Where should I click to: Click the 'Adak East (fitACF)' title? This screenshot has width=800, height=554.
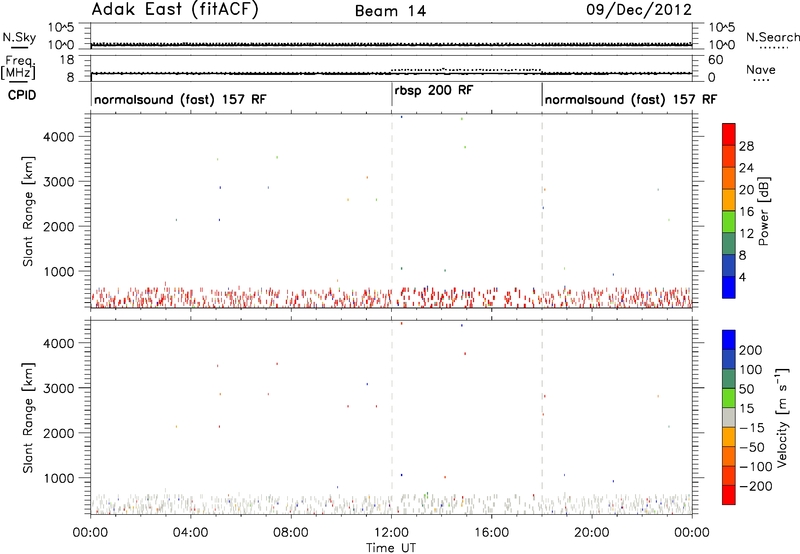click(x=175, y=10)
